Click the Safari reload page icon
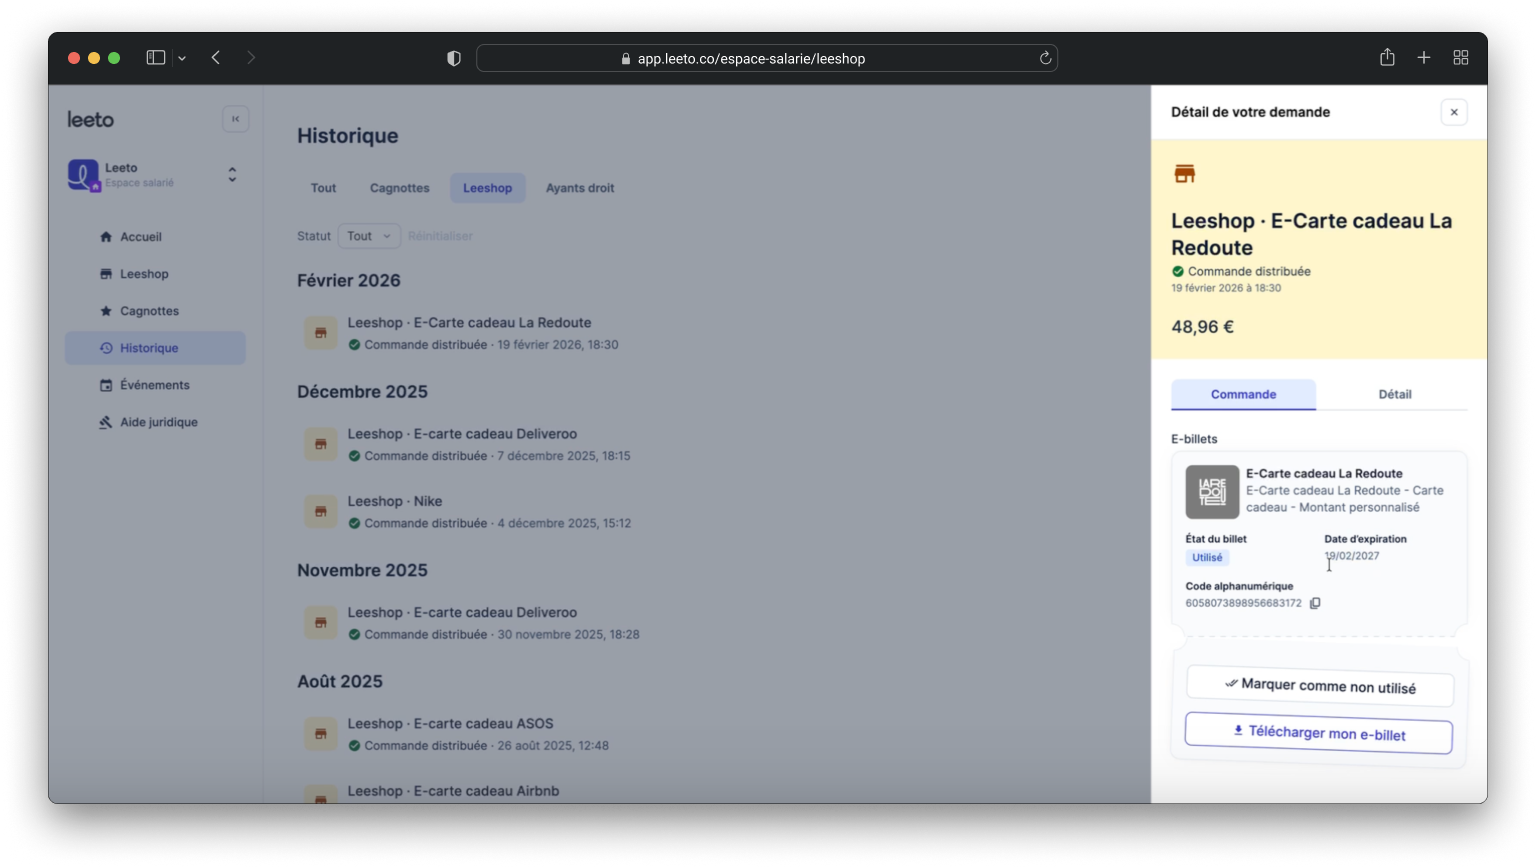The height and width of the screenshot is (868, 1536). coord(1045,58)
